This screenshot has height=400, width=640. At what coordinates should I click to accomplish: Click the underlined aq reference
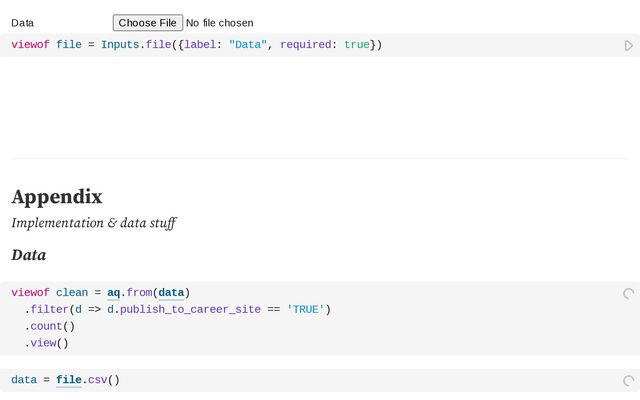coord(114,293)
